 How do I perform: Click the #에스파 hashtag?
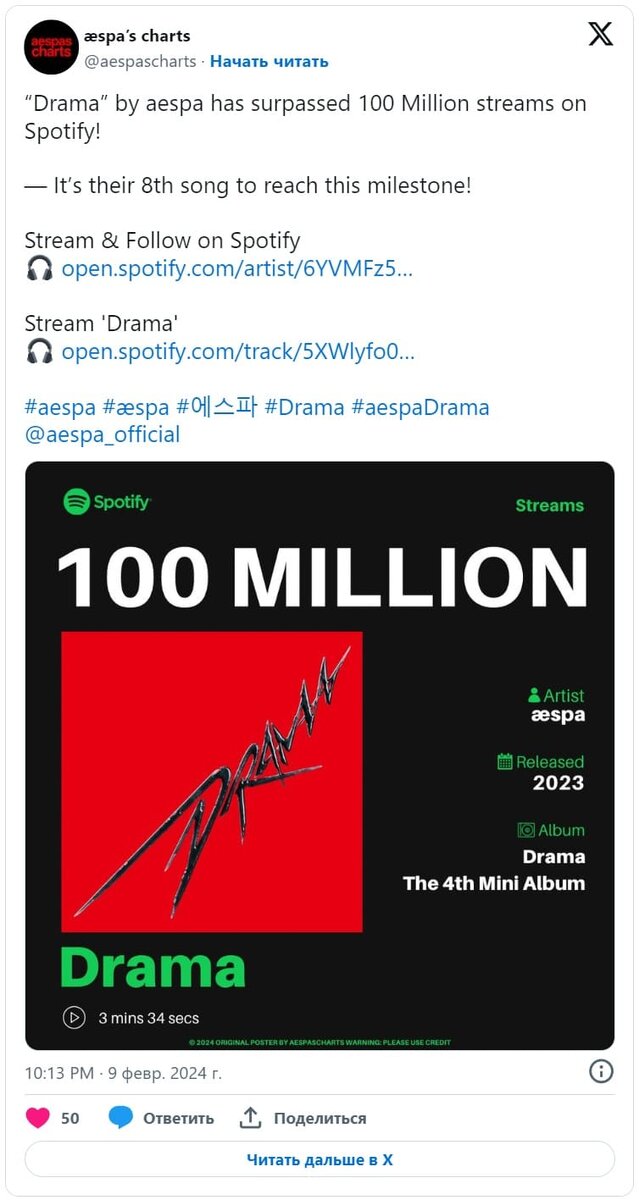(217, 407)
